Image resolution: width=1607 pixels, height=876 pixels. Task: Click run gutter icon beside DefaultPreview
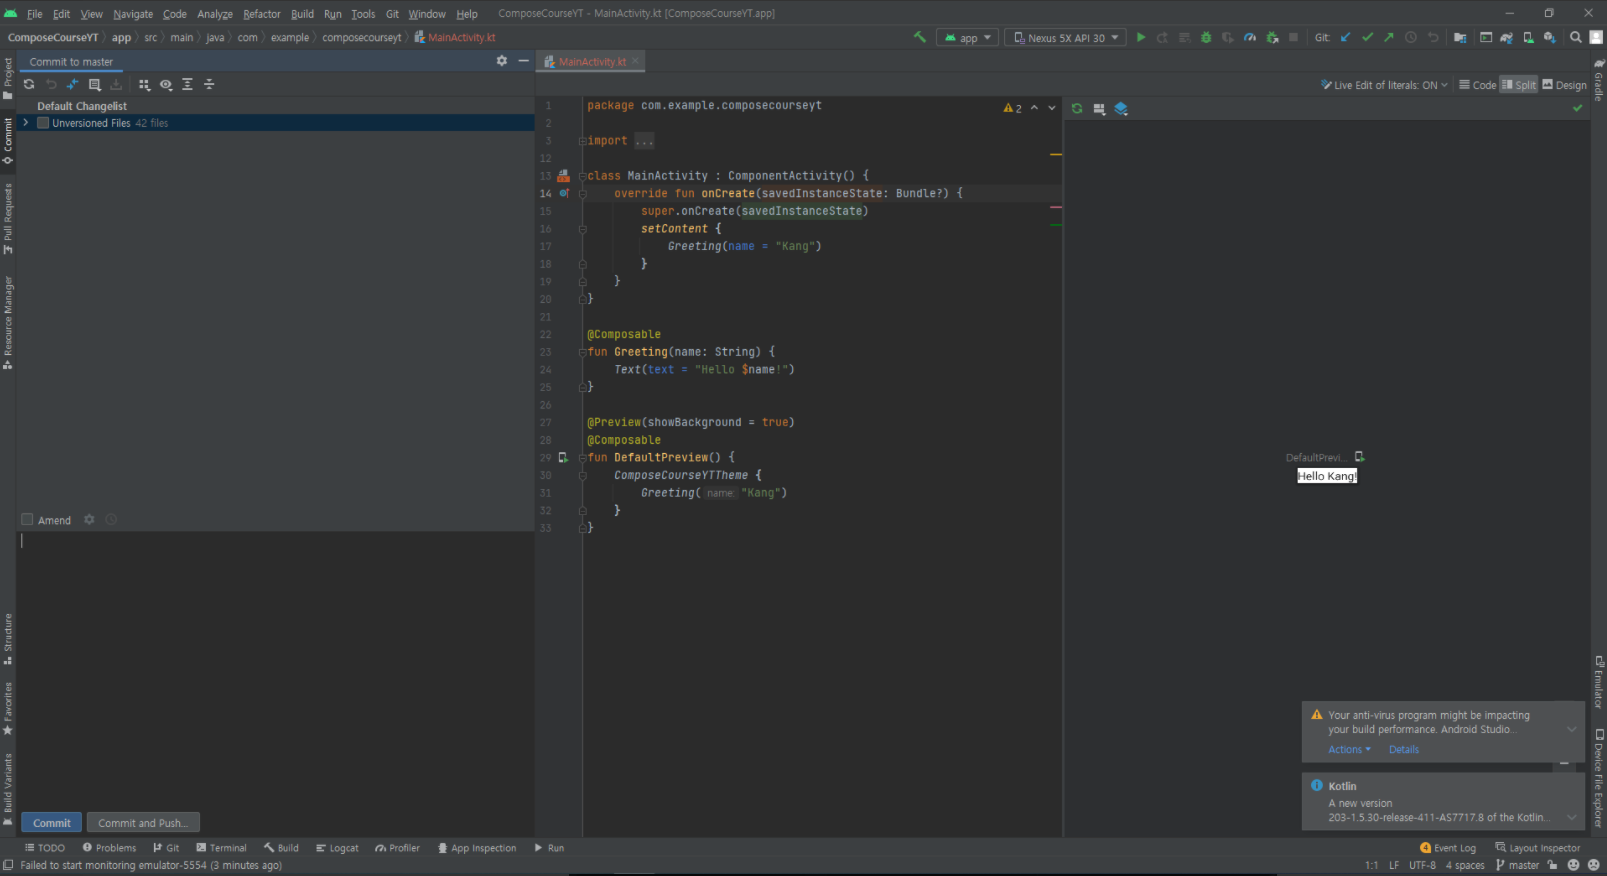click(x=563, y=457)
